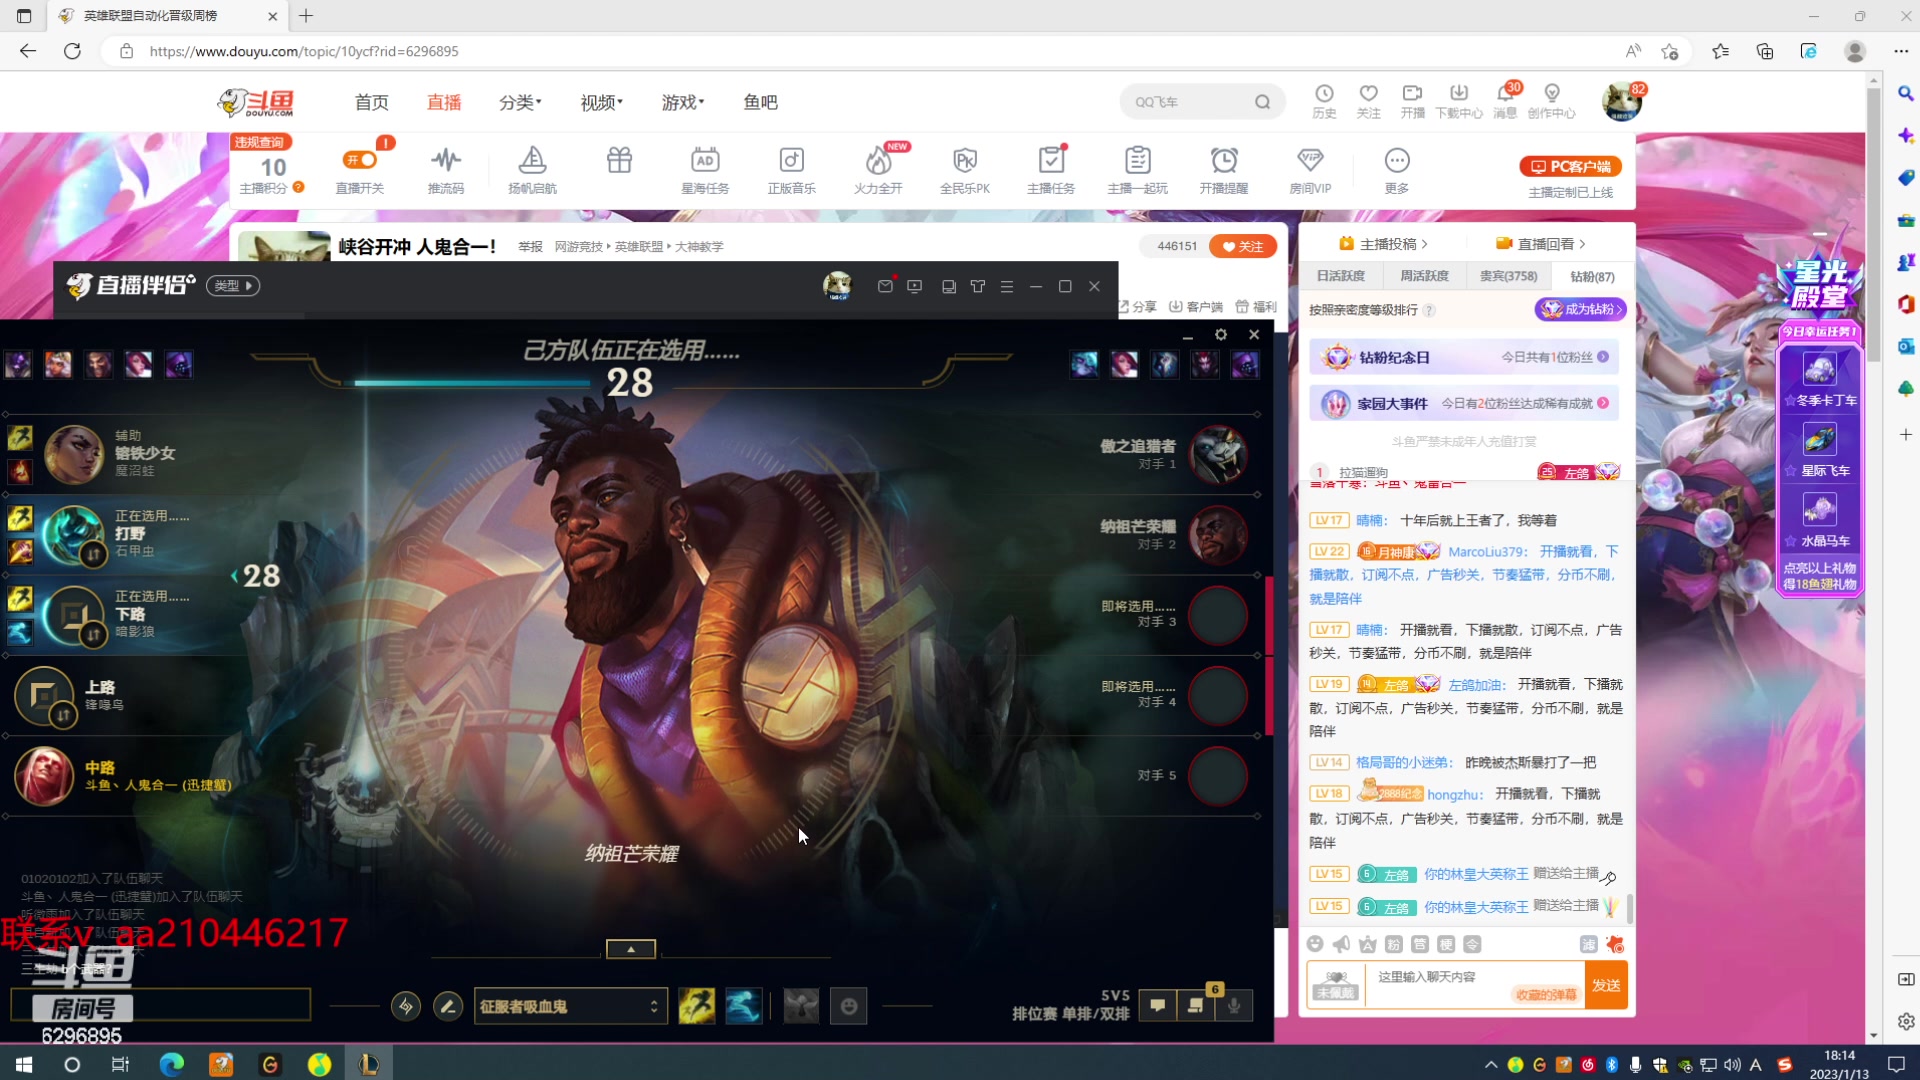The image size is (1920, 1080).
Task: Open 鱼吧 nav item
Action: (x=761, y=103)
